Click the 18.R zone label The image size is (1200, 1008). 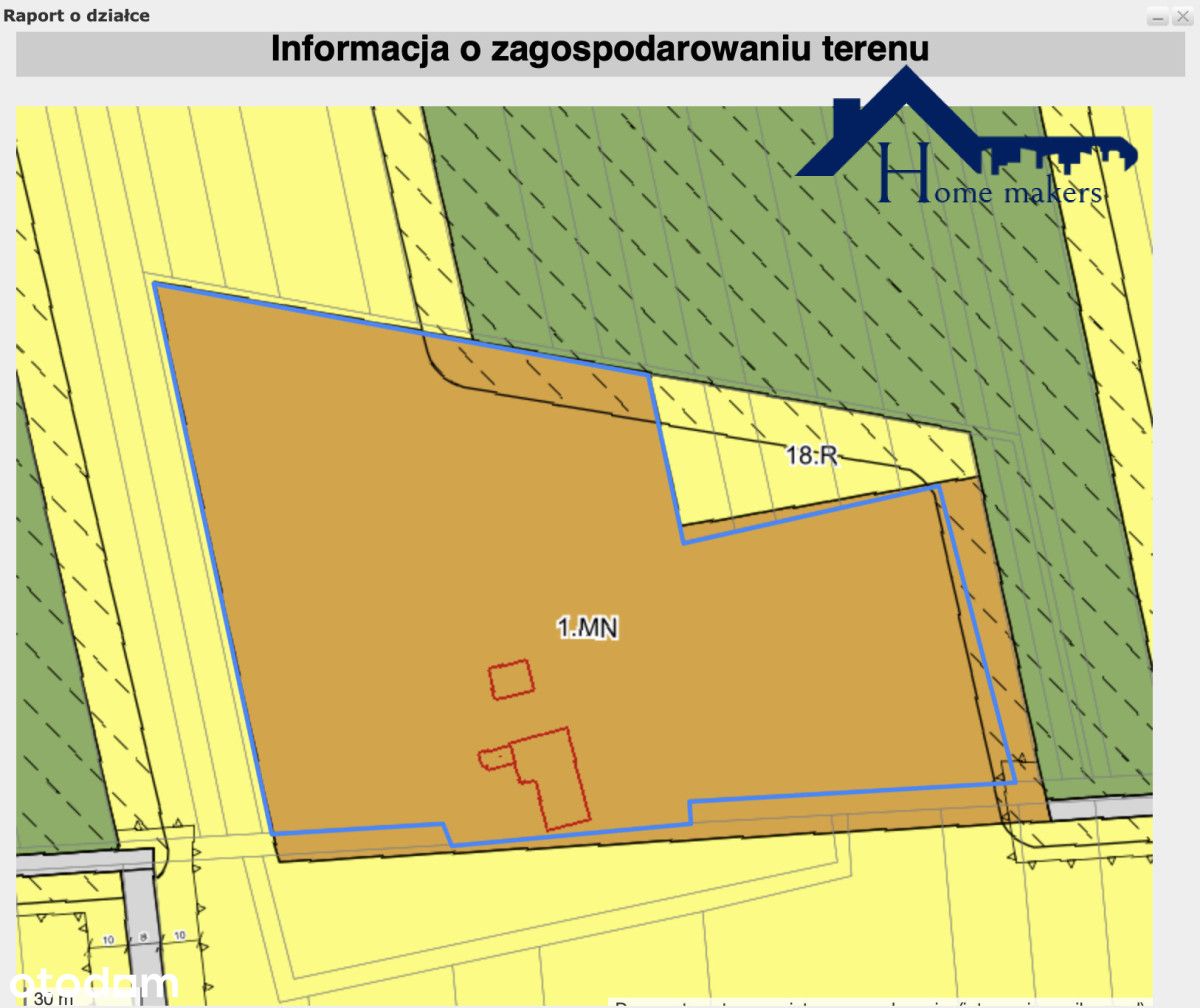(811, 456)
